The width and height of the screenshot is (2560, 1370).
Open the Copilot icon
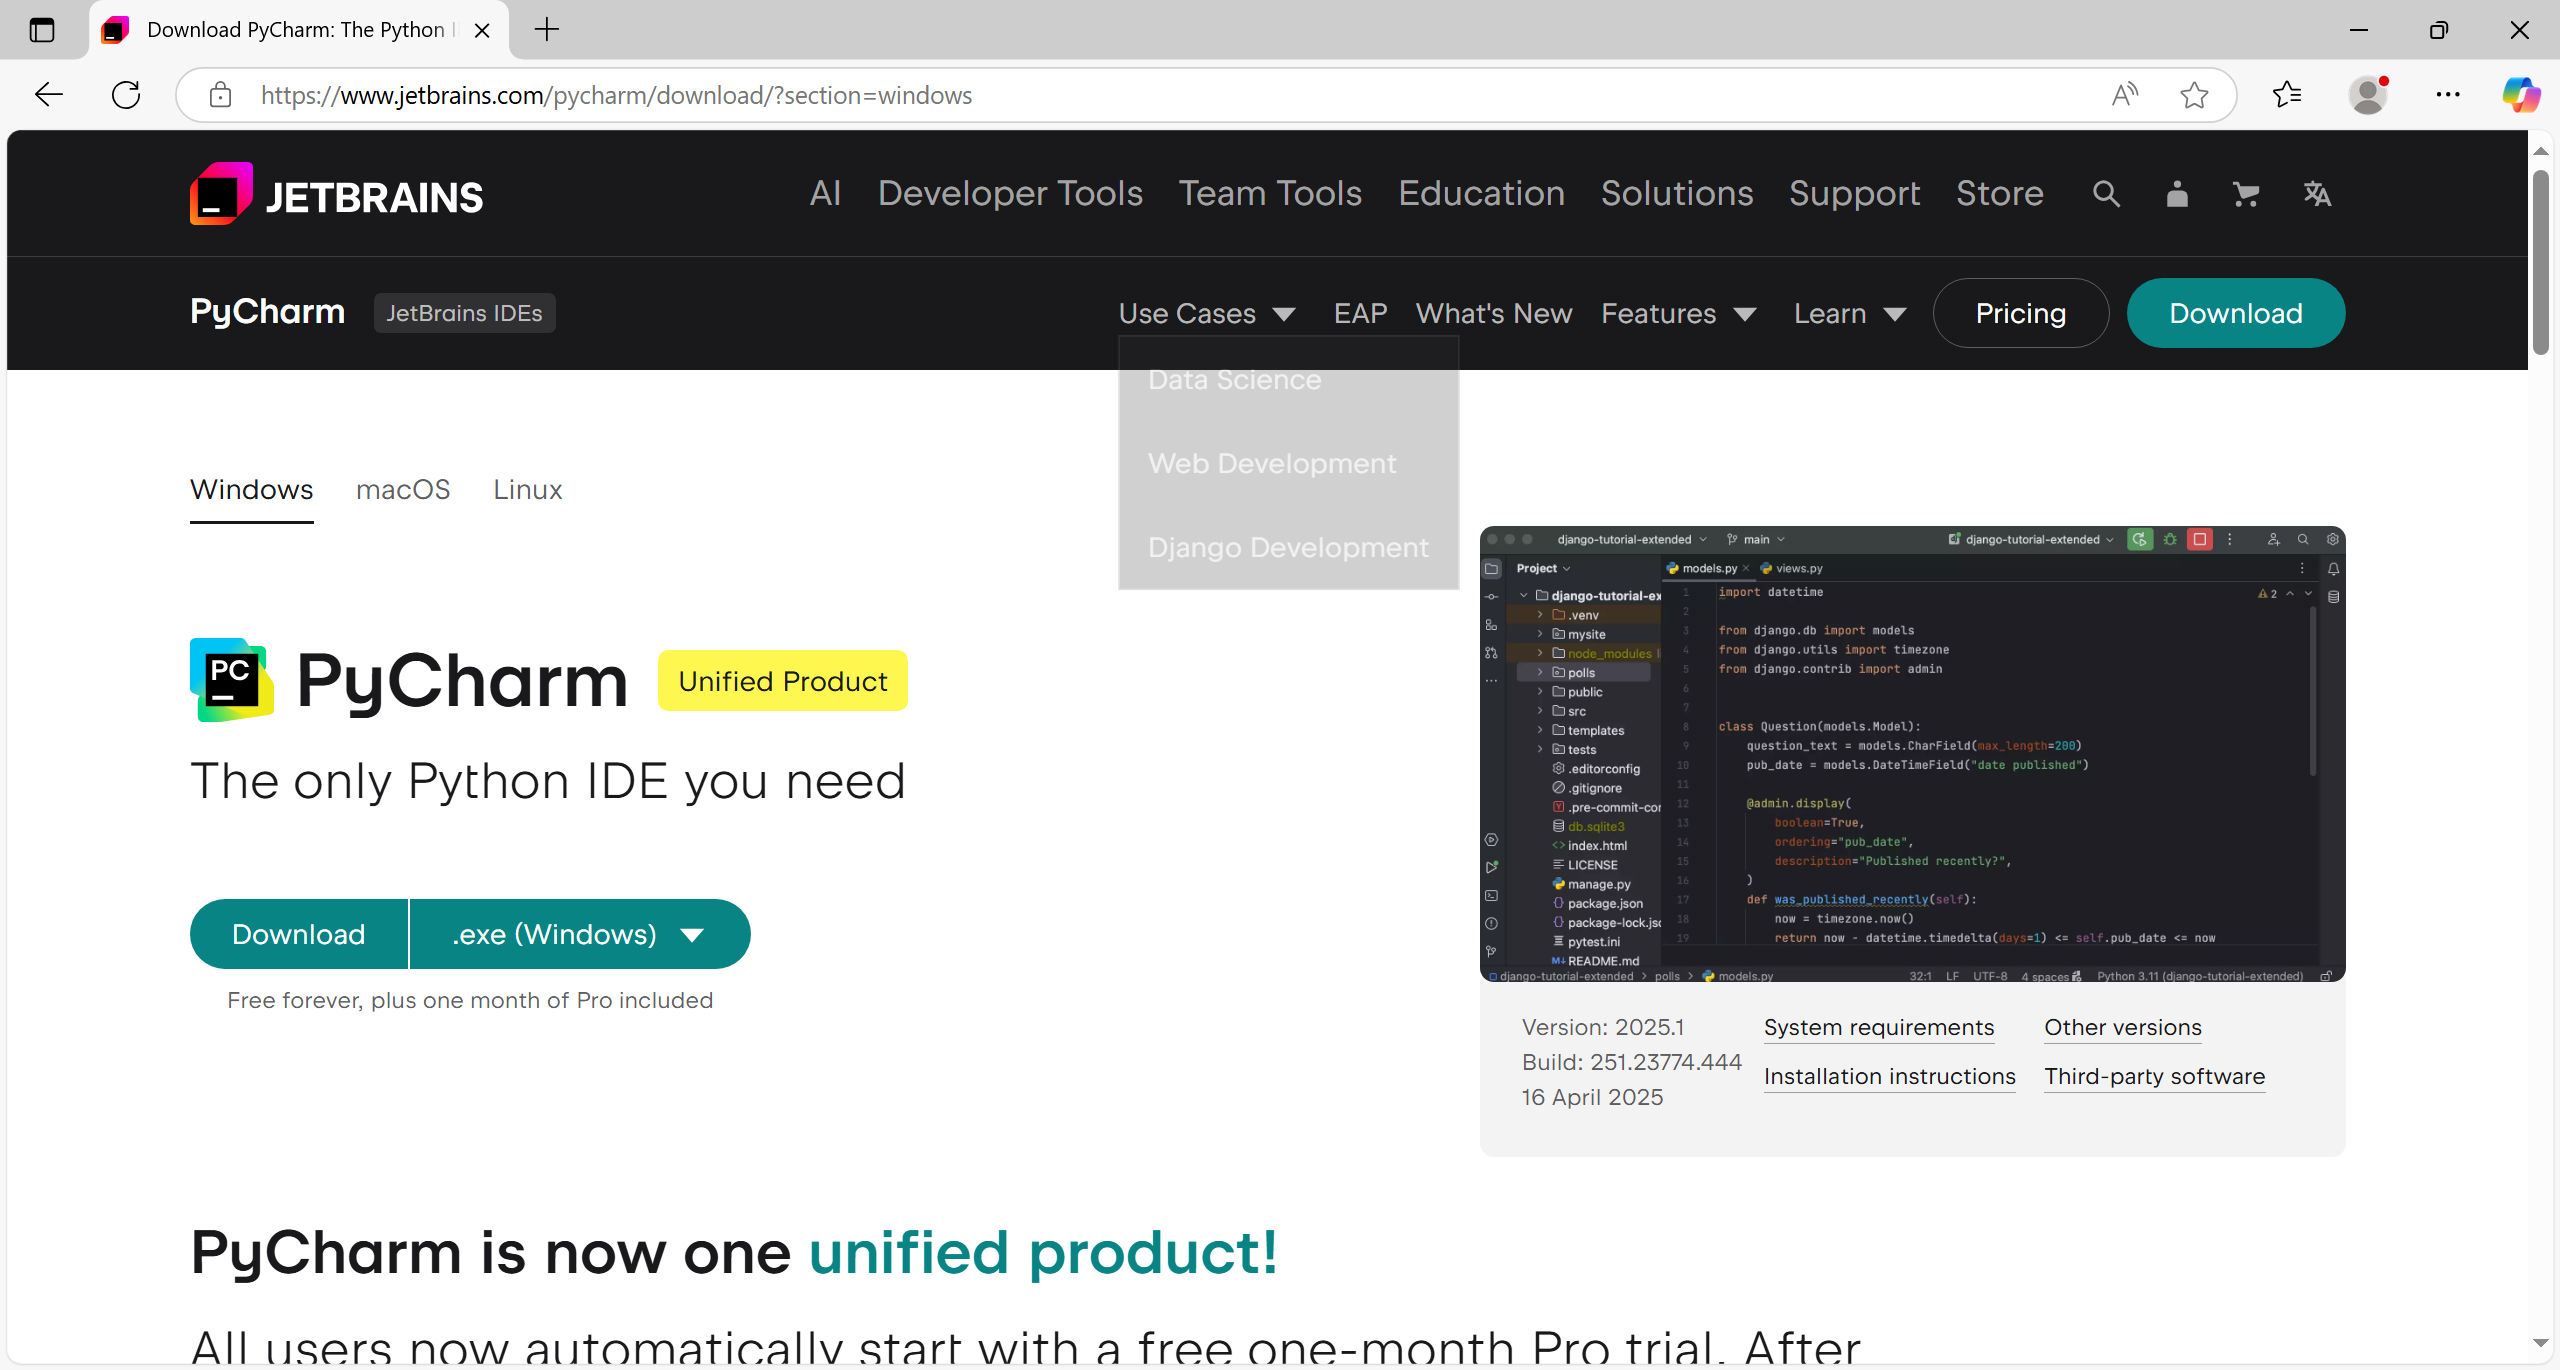[2520, 95]
